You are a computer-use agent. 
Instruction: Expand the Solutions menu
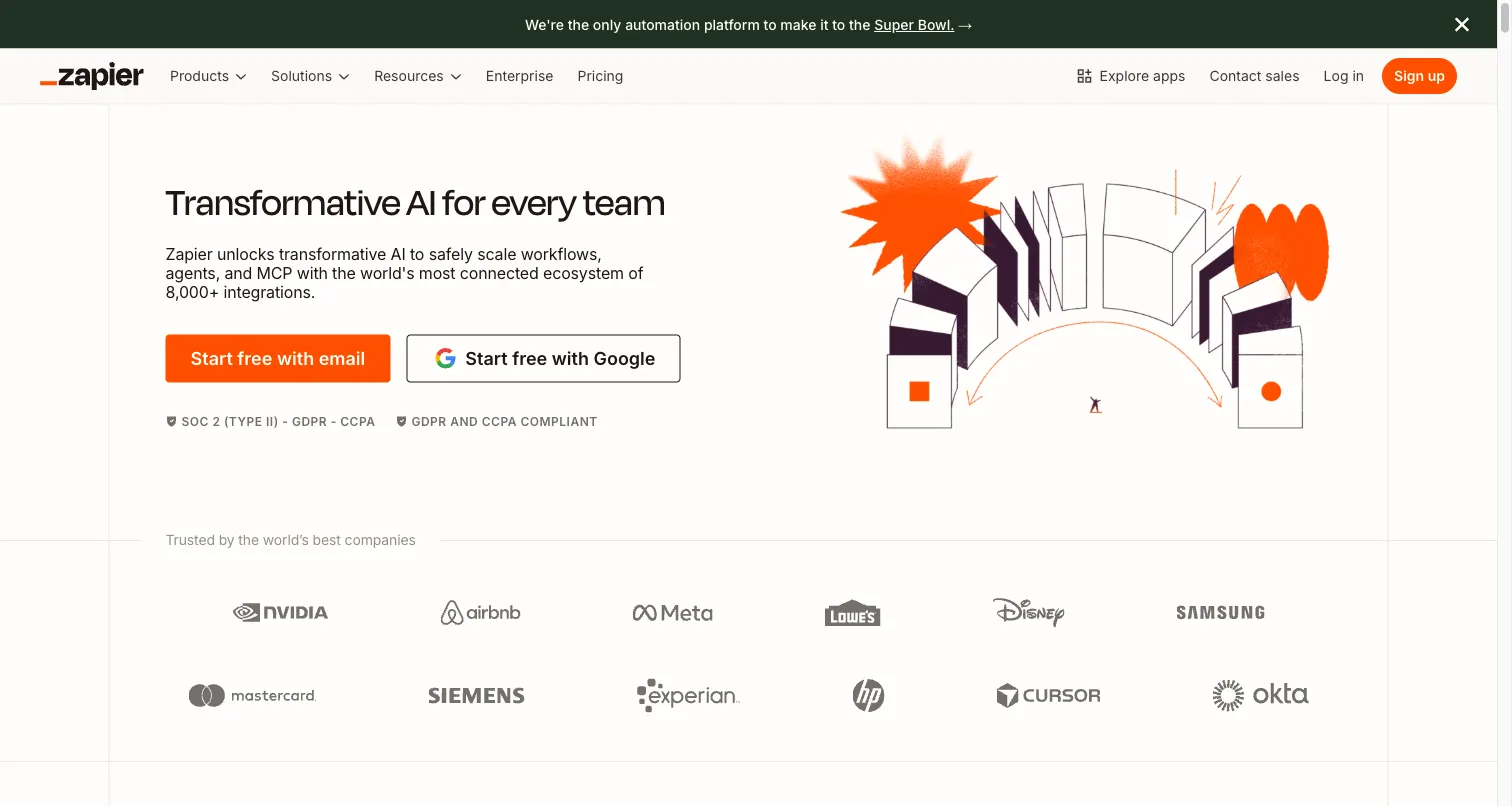point(310,76)
